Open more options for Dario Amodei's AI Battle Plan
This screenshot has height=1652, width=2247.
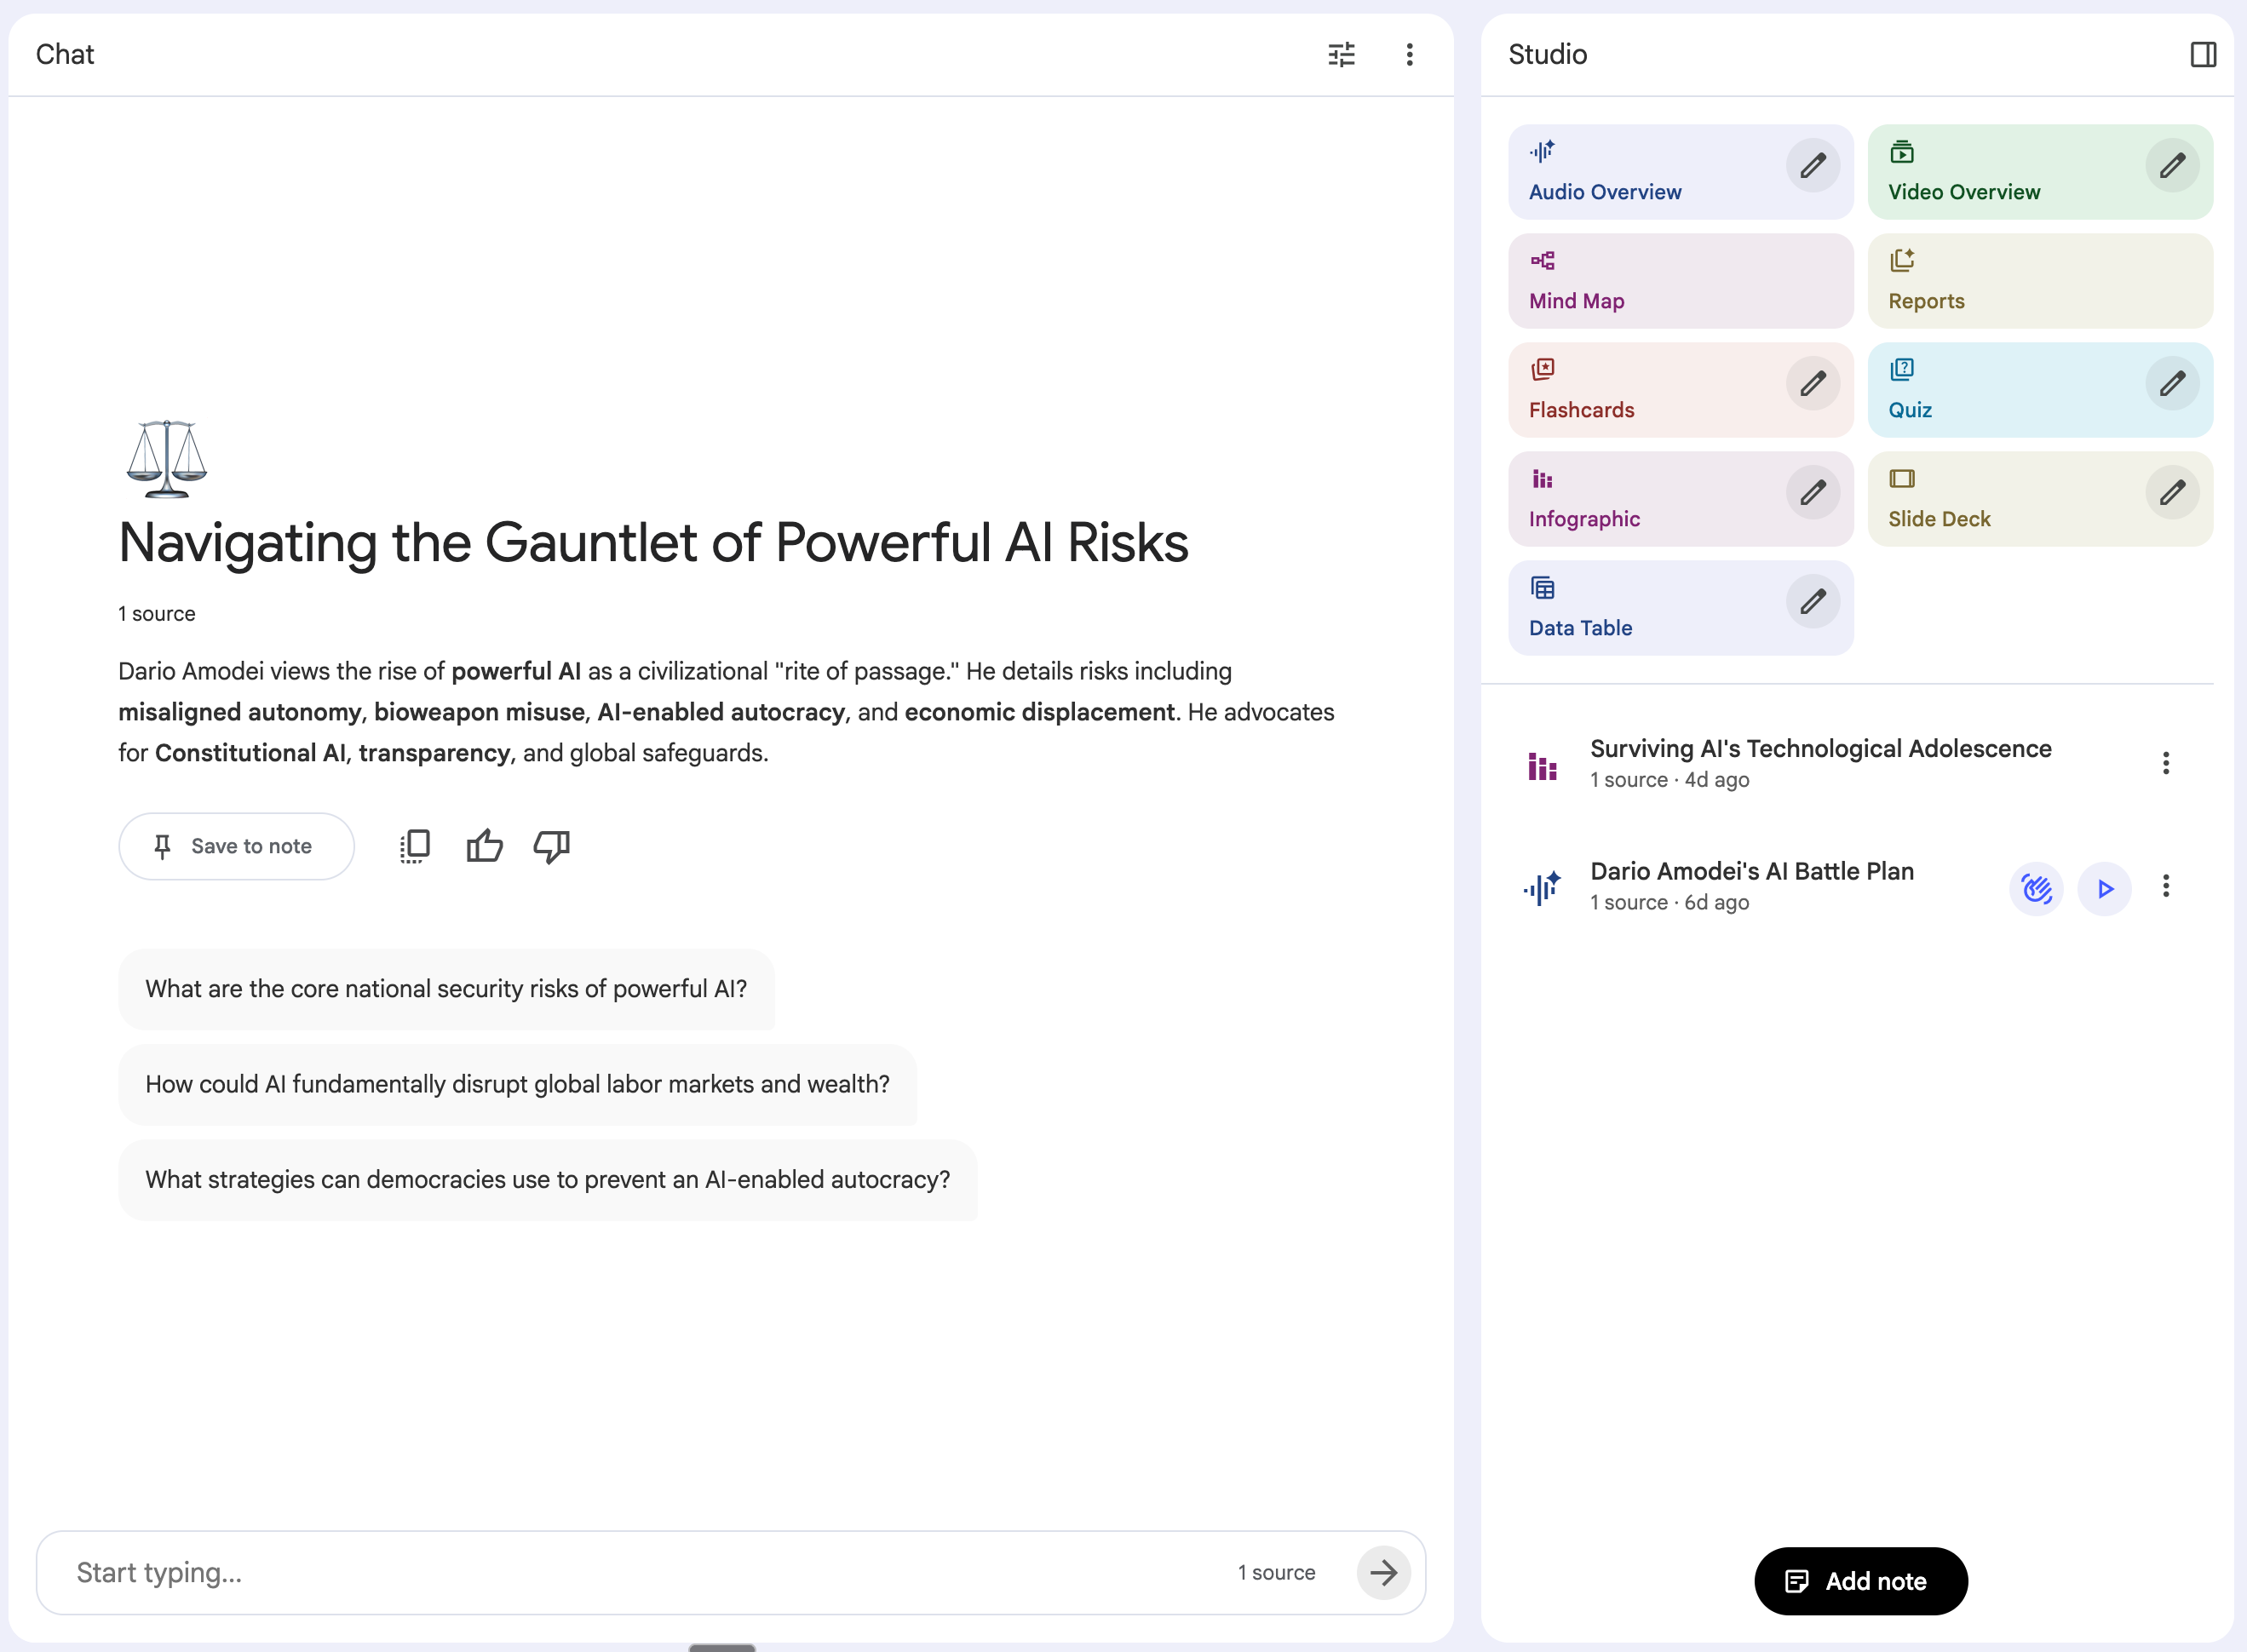tap(2165, 886)
